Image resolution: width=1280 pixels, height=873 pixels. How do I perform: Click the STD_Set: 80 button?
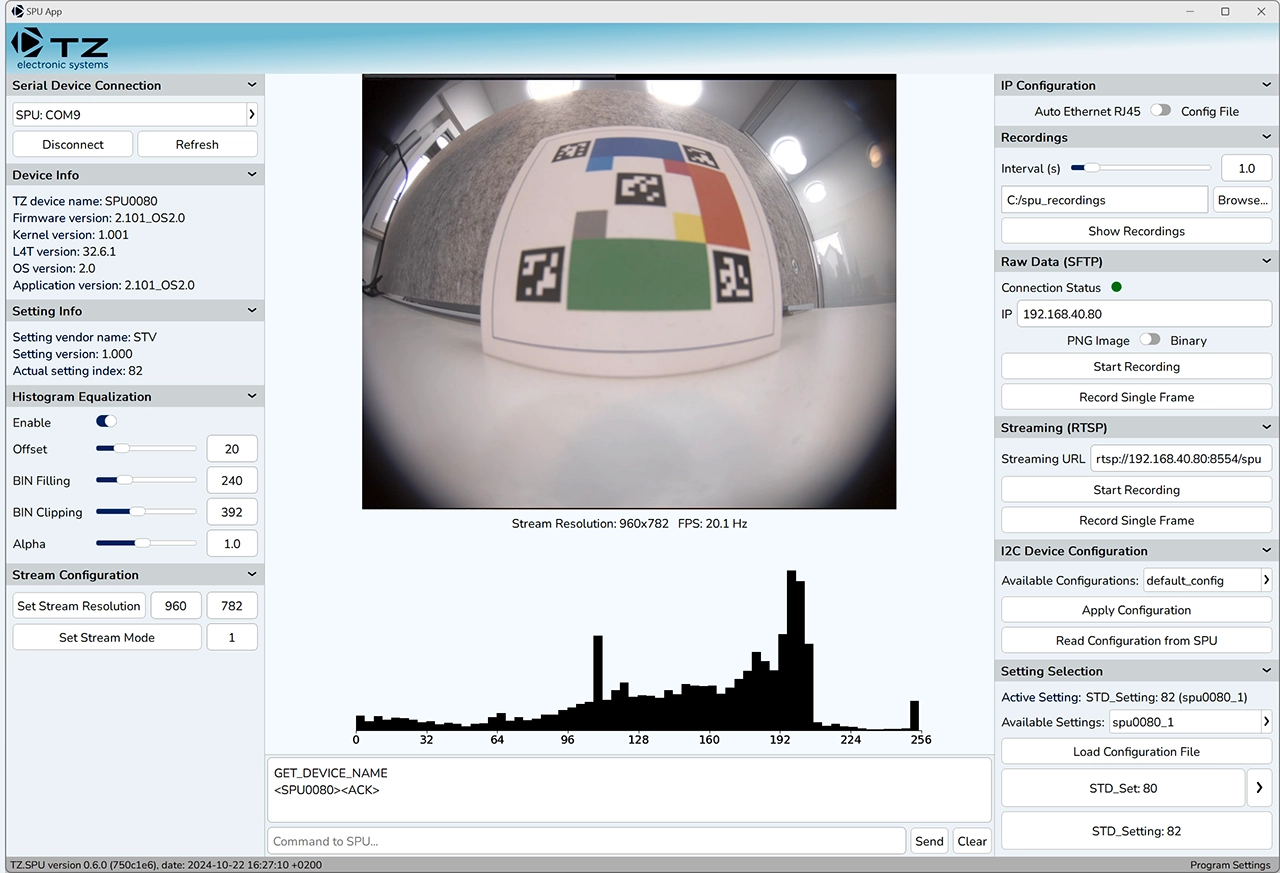point(1123,788)
